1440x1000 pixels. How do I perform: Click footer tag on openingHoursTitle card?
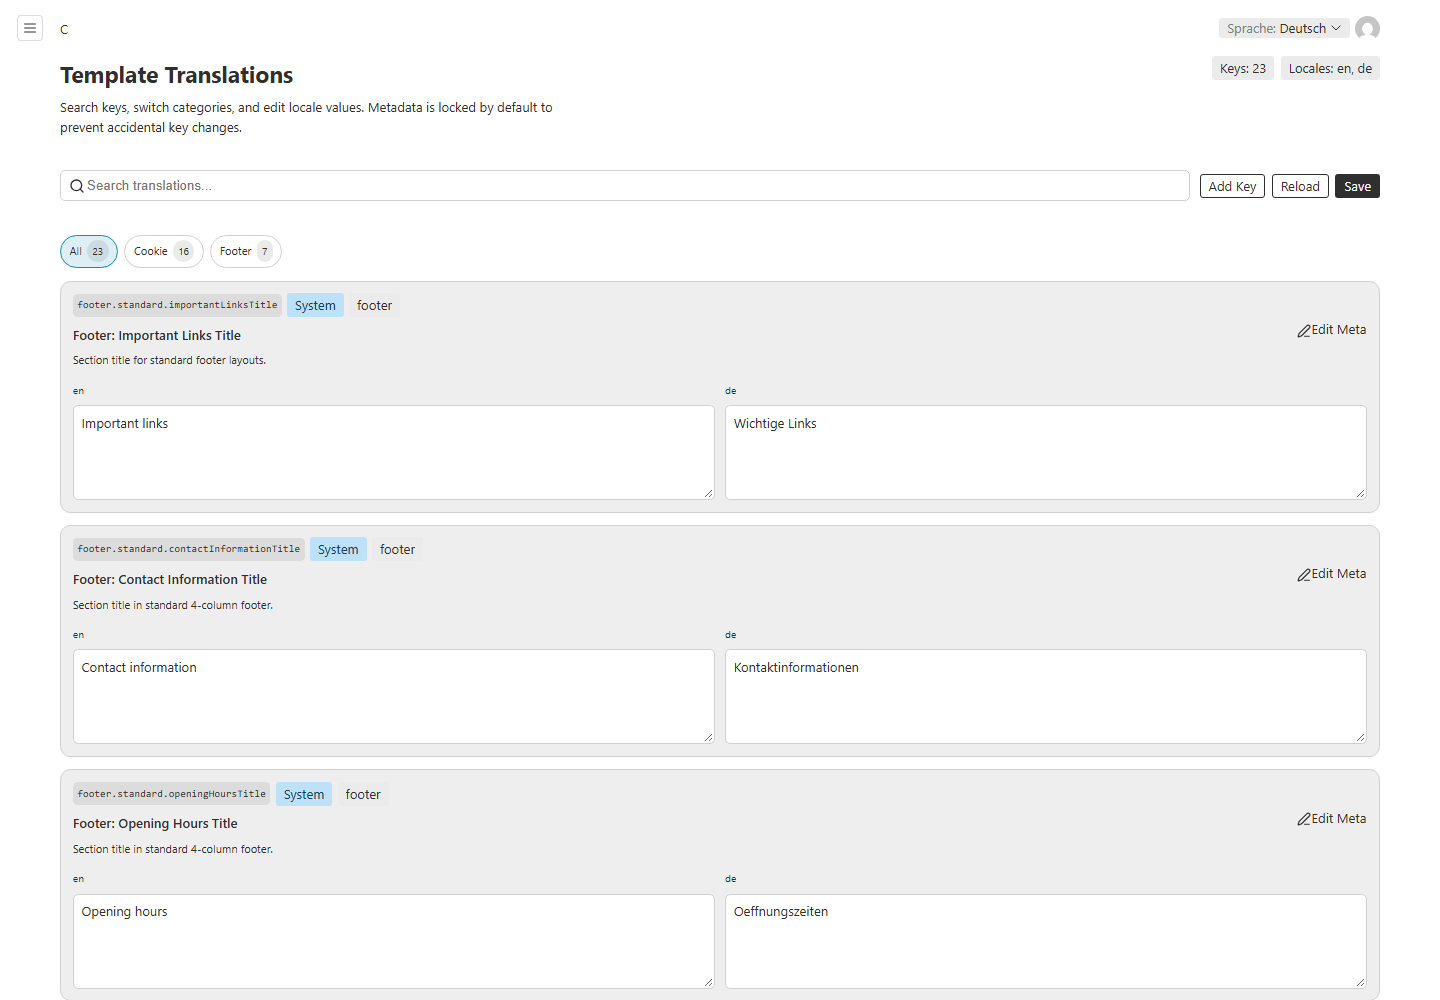tap(363, 794)
